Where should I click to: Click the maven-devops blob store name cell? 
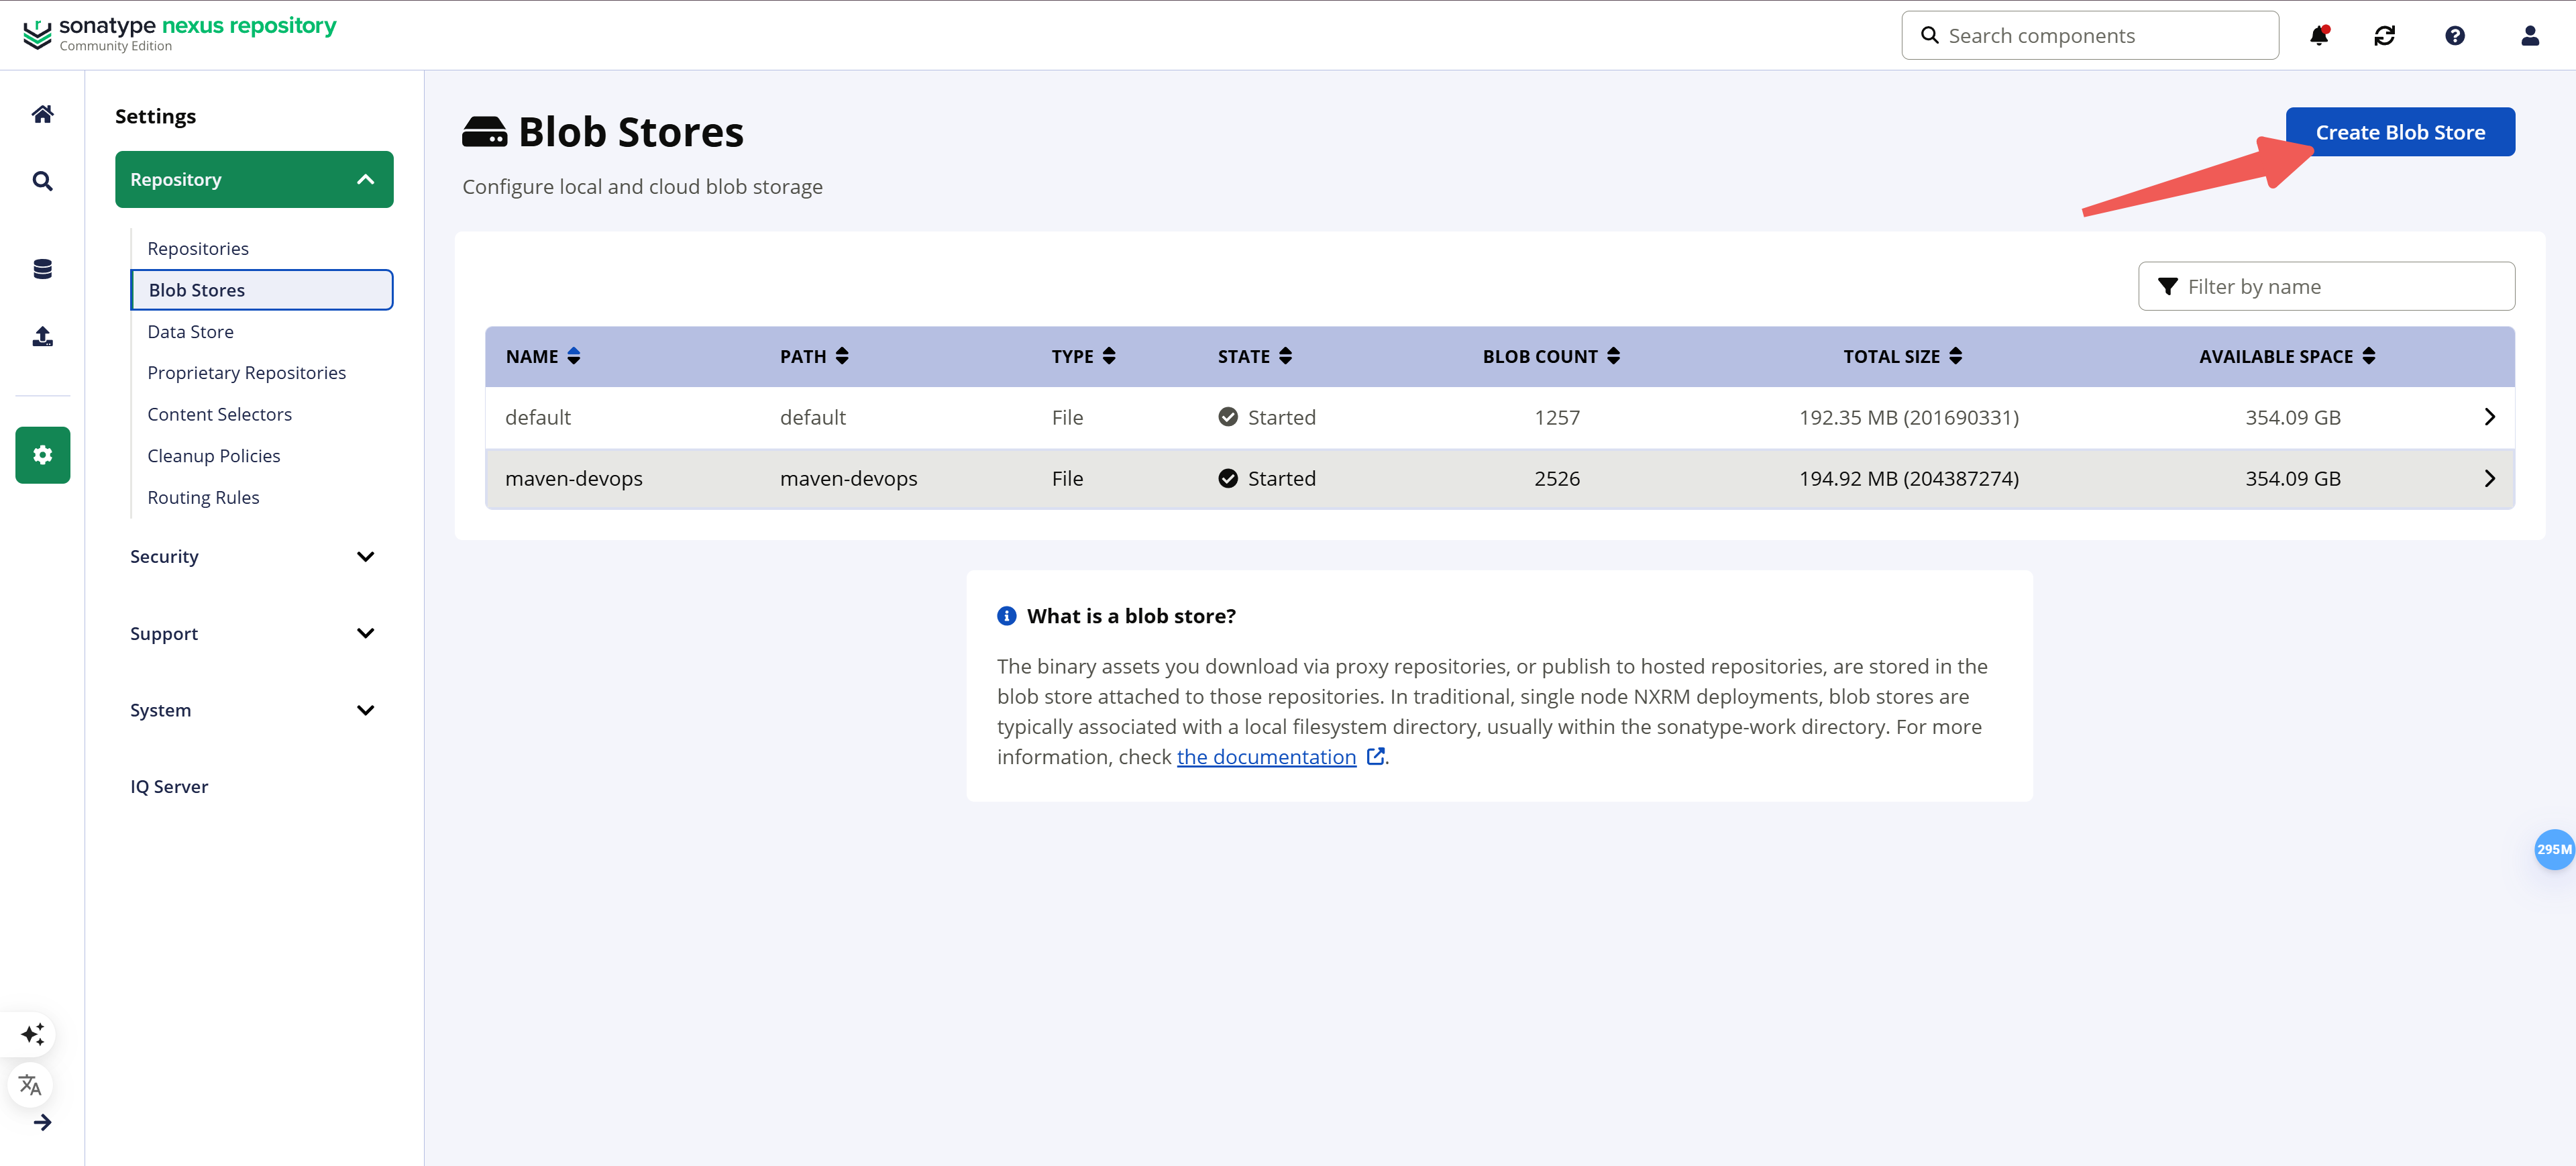click(x=574, y=479)
